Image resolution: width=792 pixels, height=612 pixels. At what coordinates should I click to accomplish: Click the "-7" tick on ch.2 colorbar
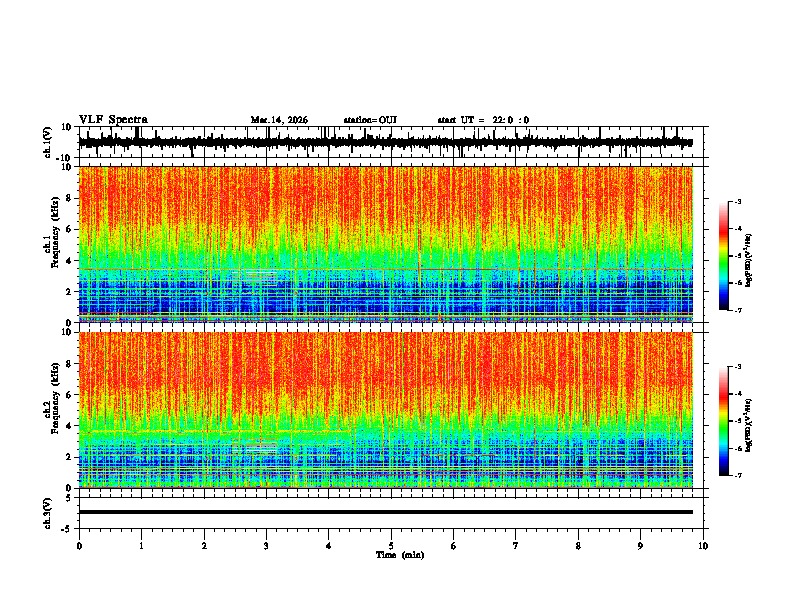tap(737, 475)
